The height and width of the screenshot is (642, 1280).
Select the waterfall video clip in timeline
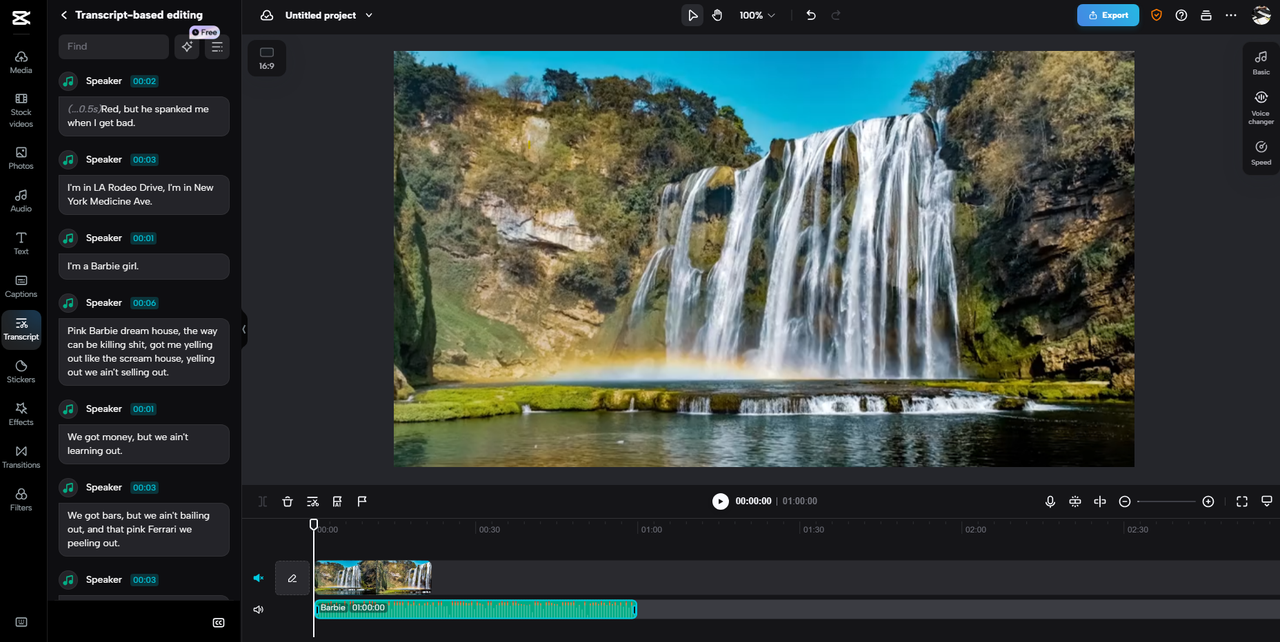tap(373, 577)
